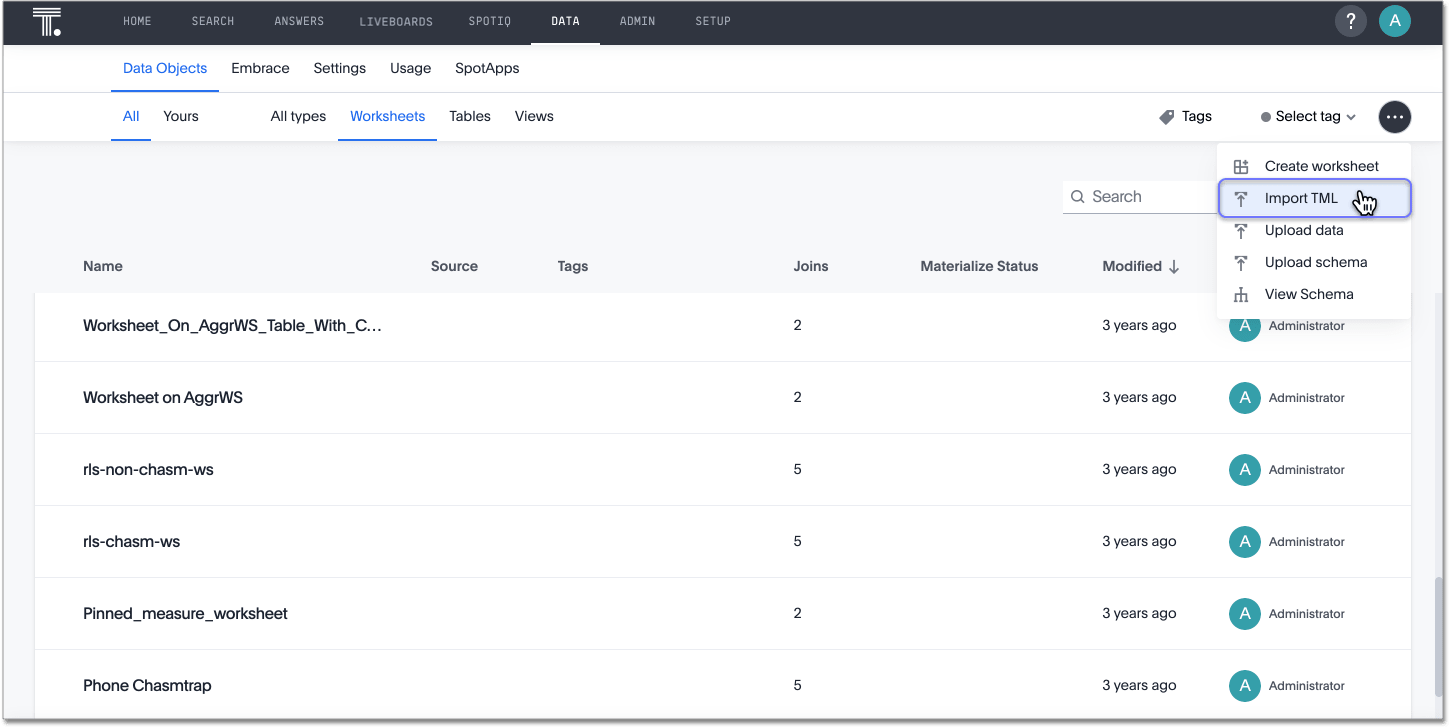Image resolution: width=1450 pixels, height=728 pixels.
Task: Focus the Search input field
Action: [x=1140, y=197]
